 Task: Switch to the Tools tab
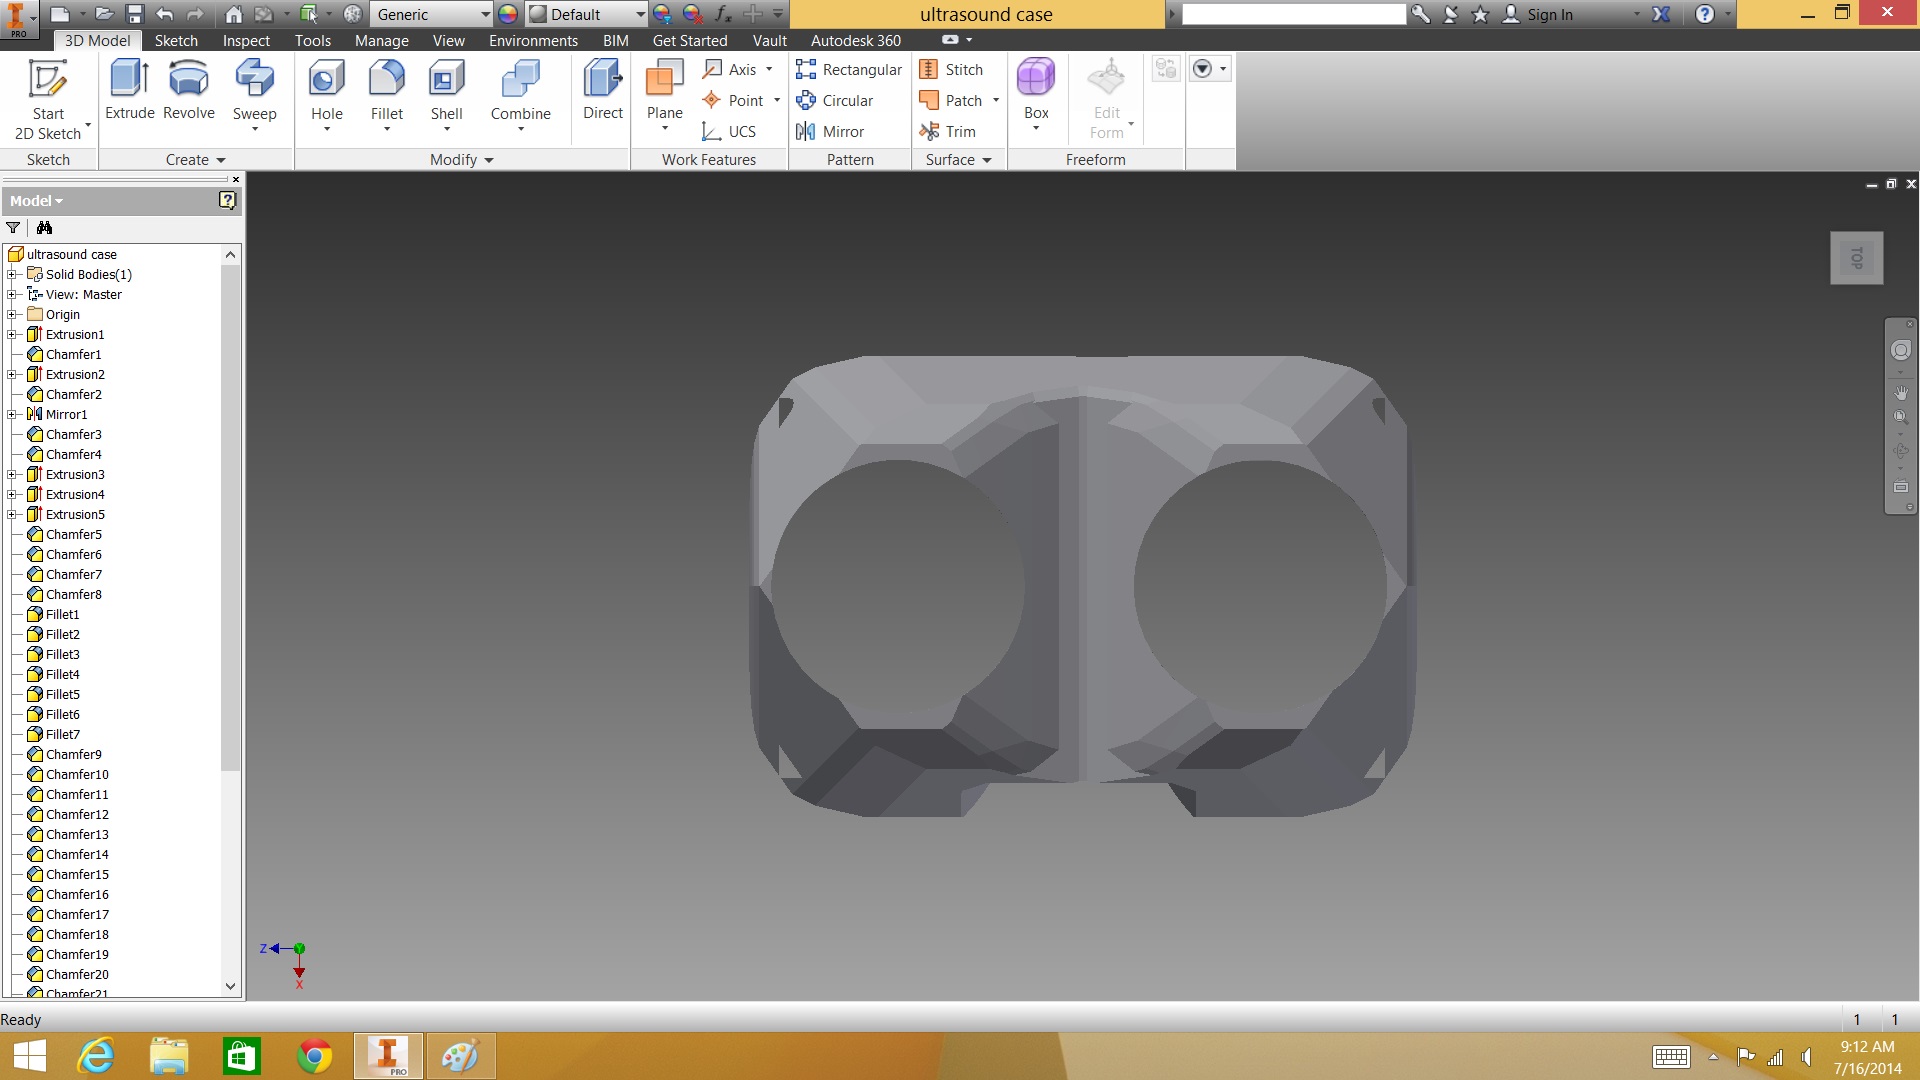click(312, 40)
